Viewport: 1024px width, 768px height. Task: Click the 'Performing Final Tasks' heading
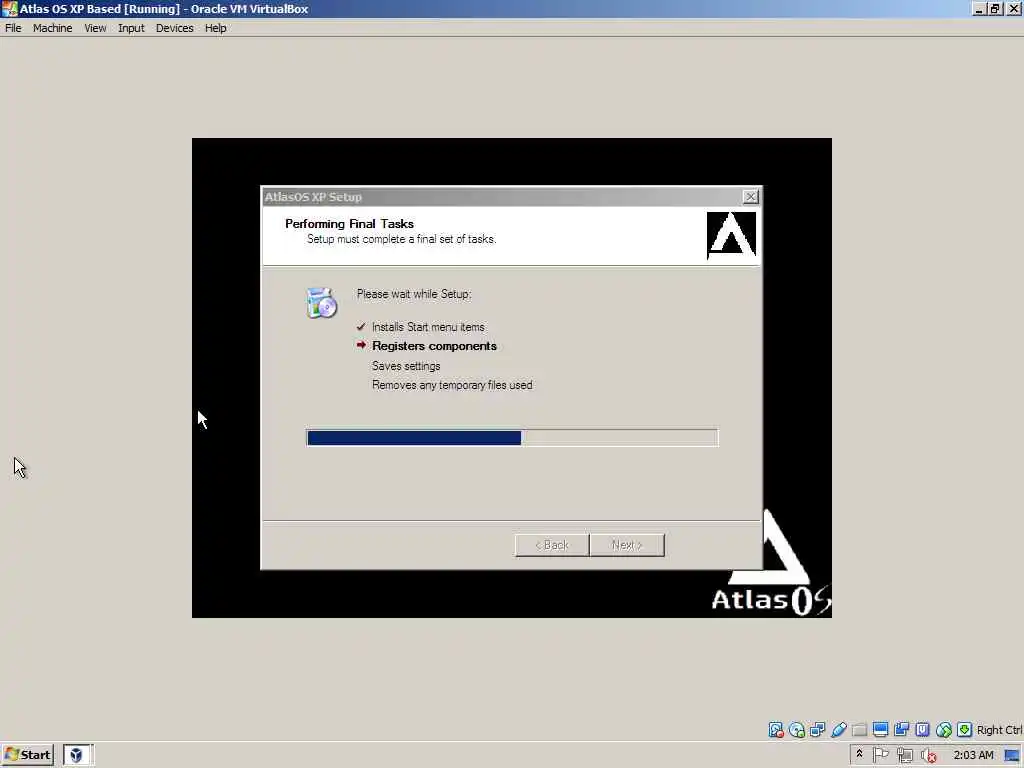tap(349, 224)
